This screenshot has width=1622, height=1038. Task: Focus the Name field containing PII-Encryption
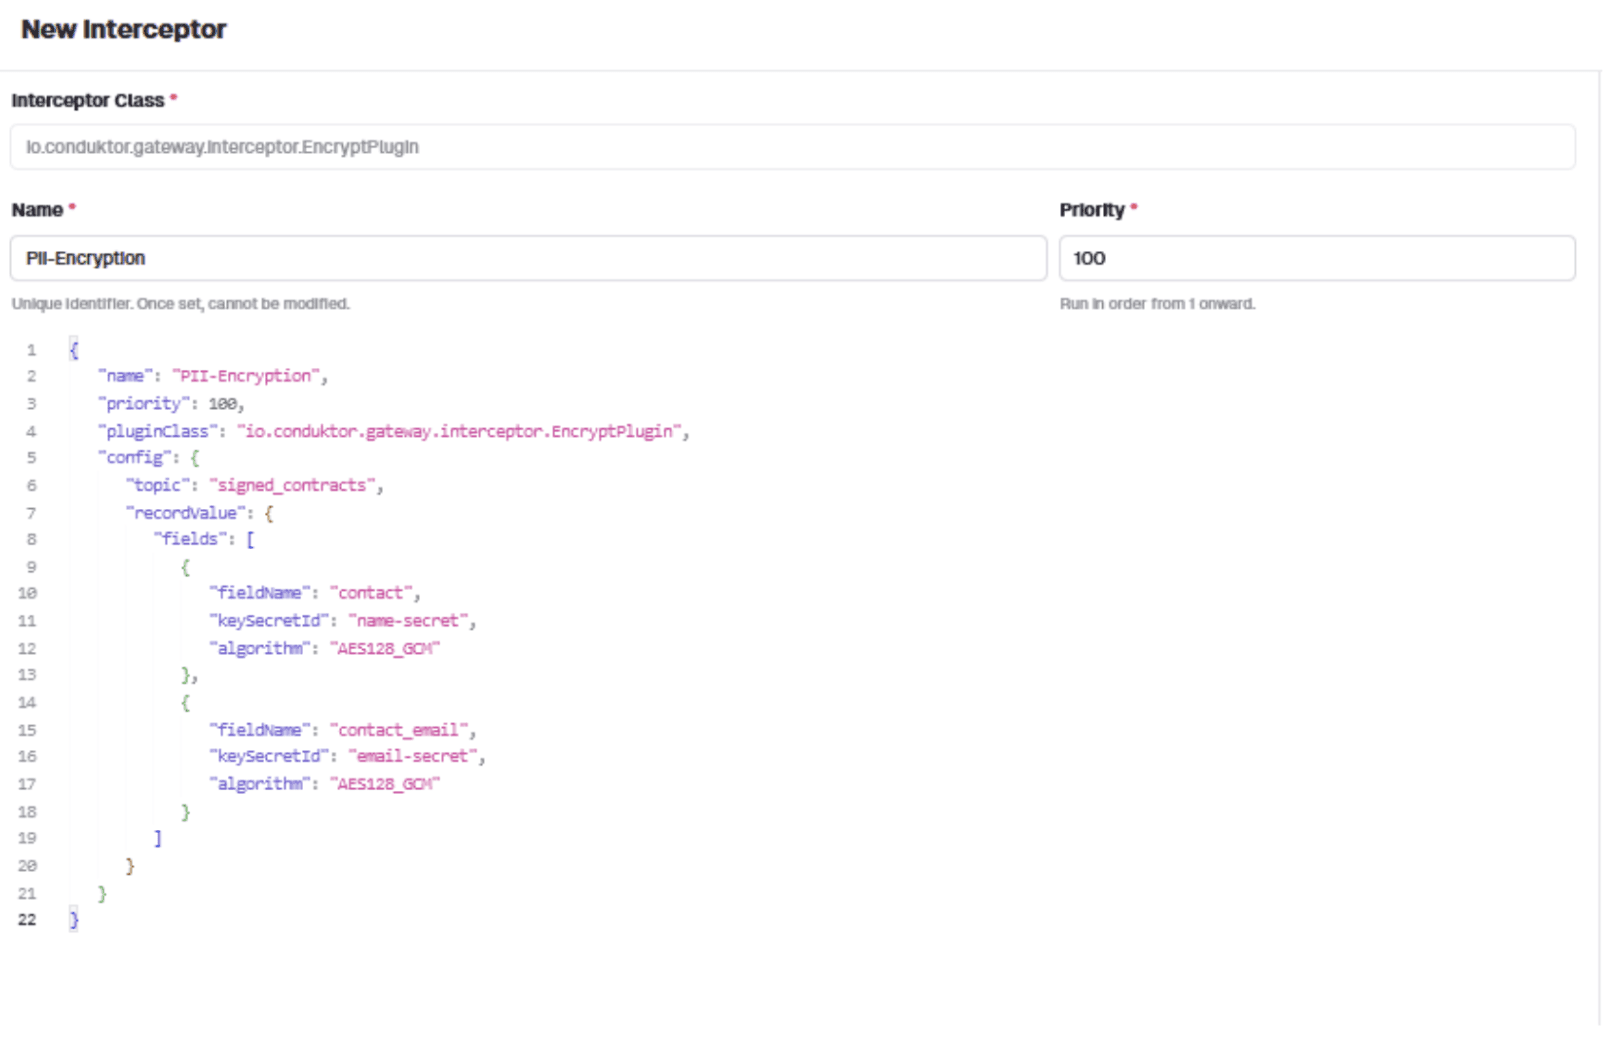[x=528, y=258]
